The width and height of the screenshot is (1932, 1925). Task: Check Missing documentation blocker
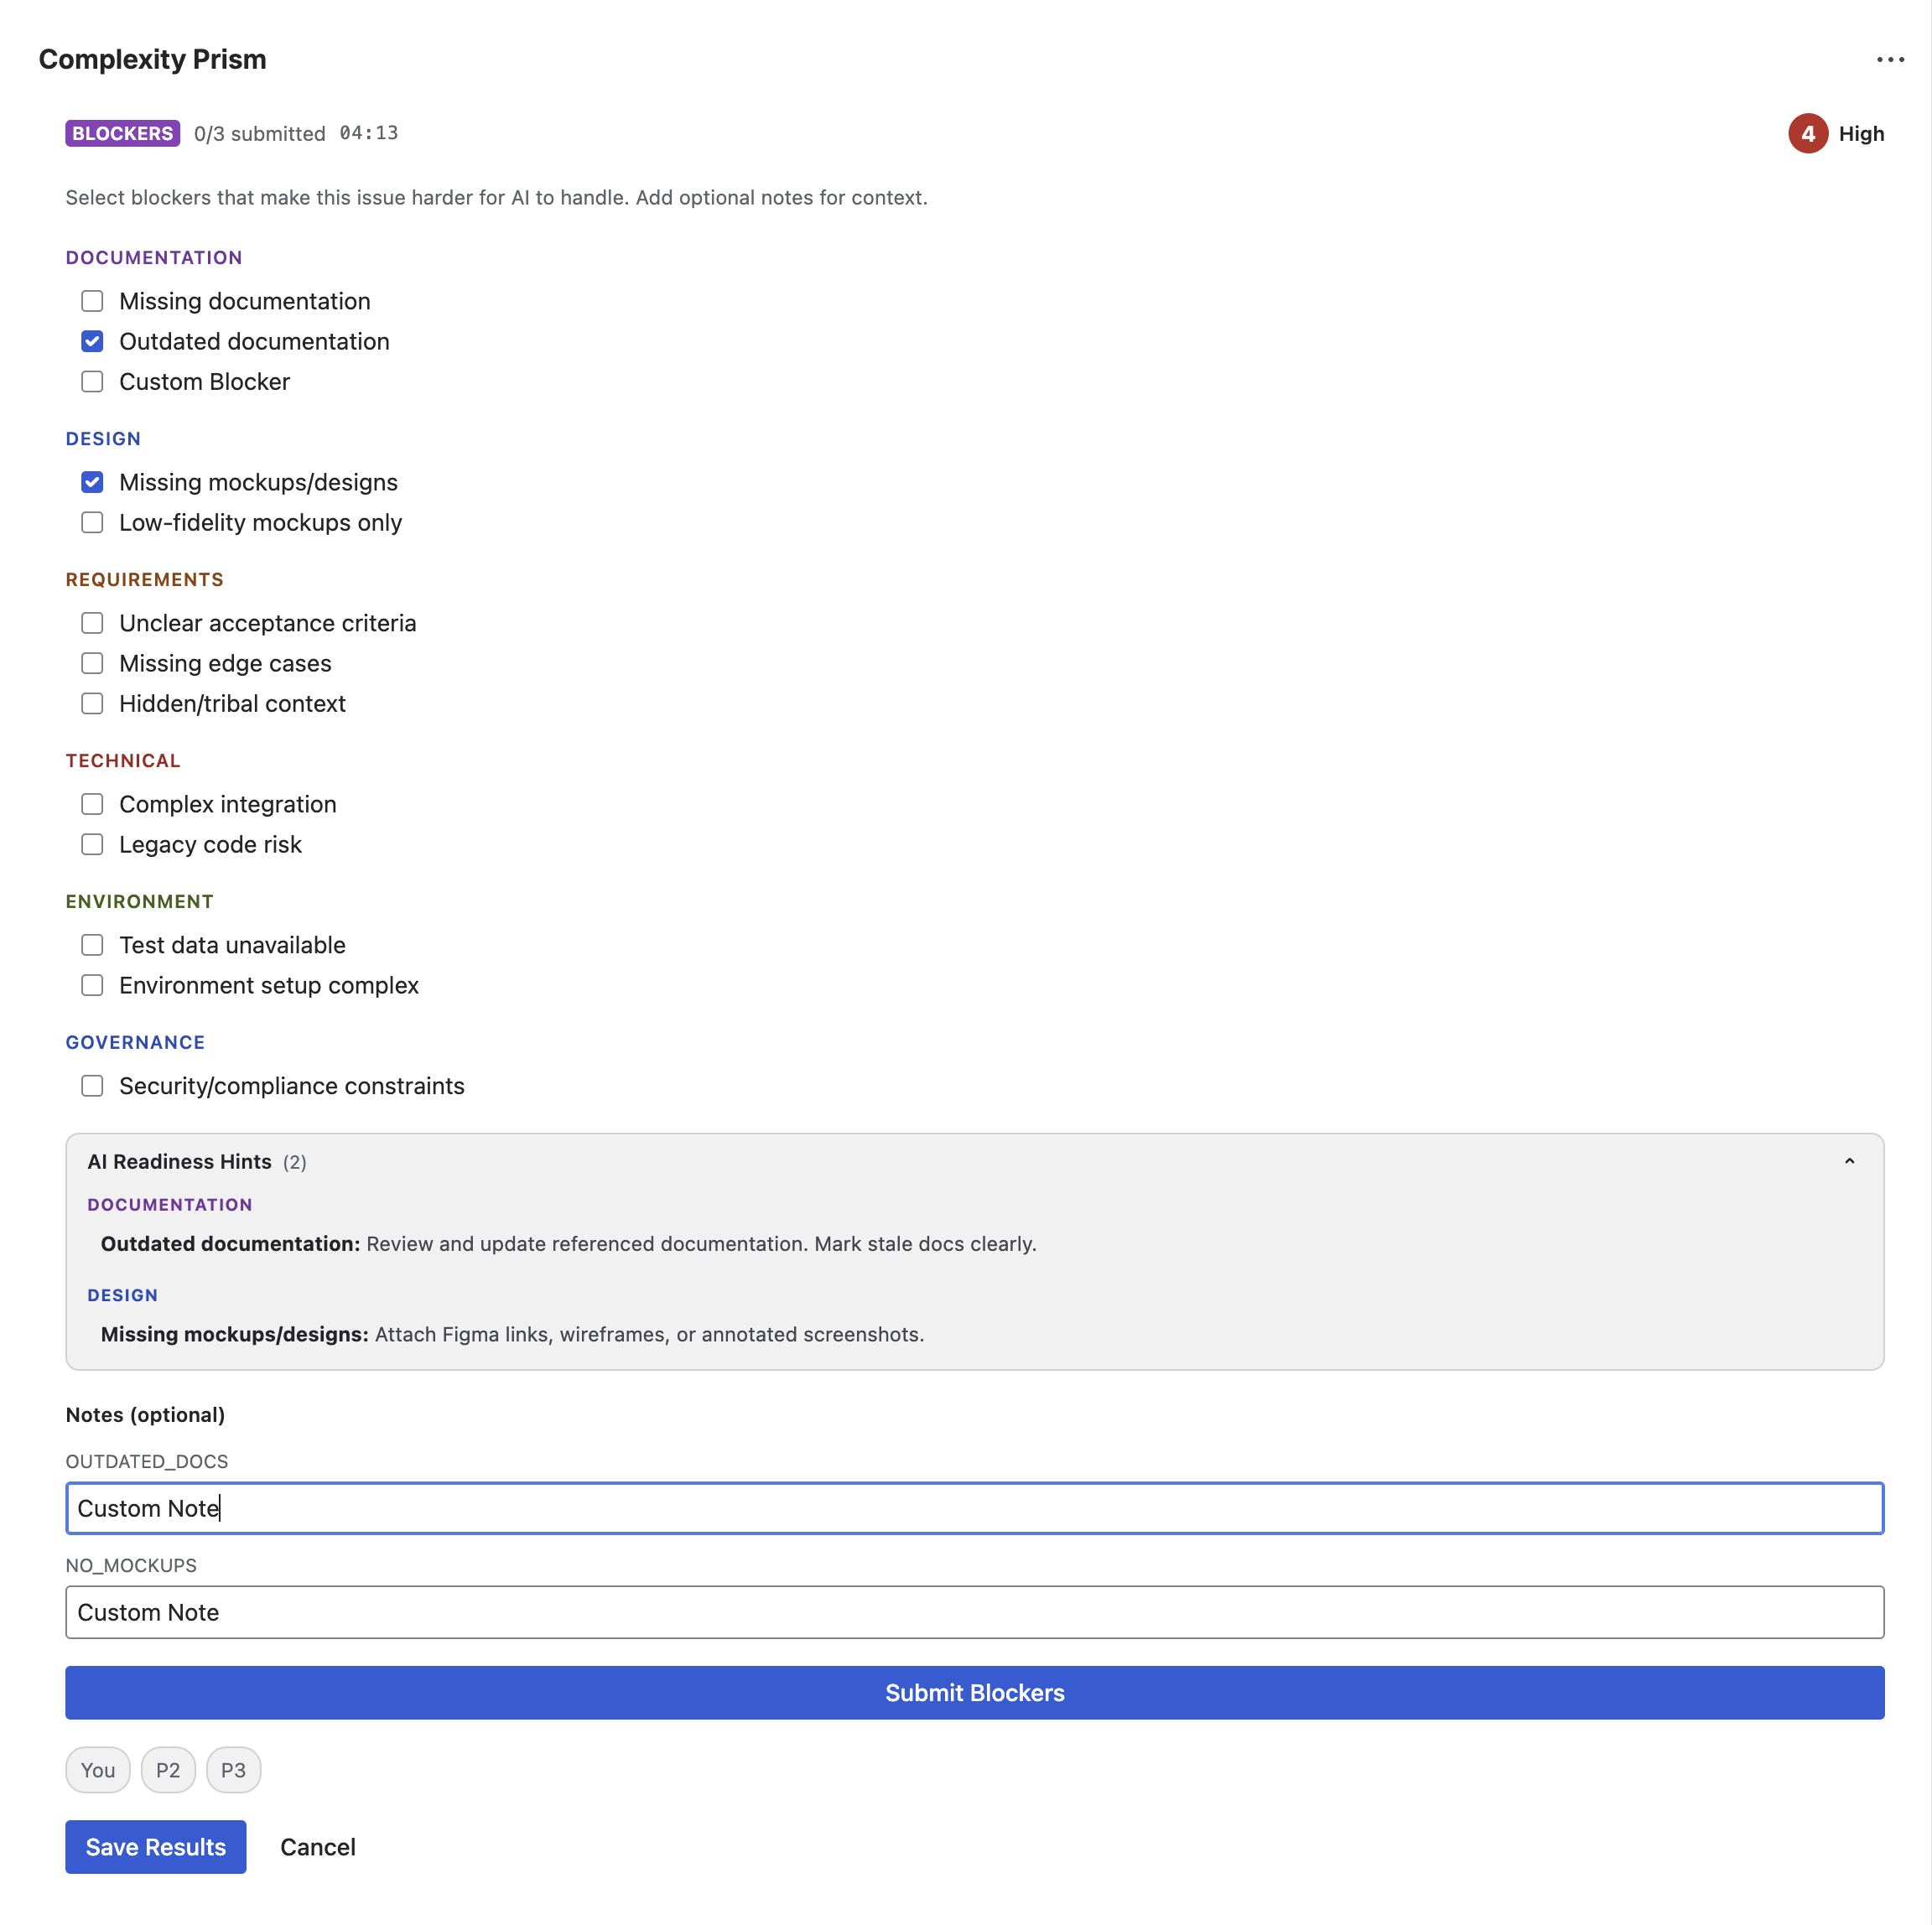click(x=92, y=301)
